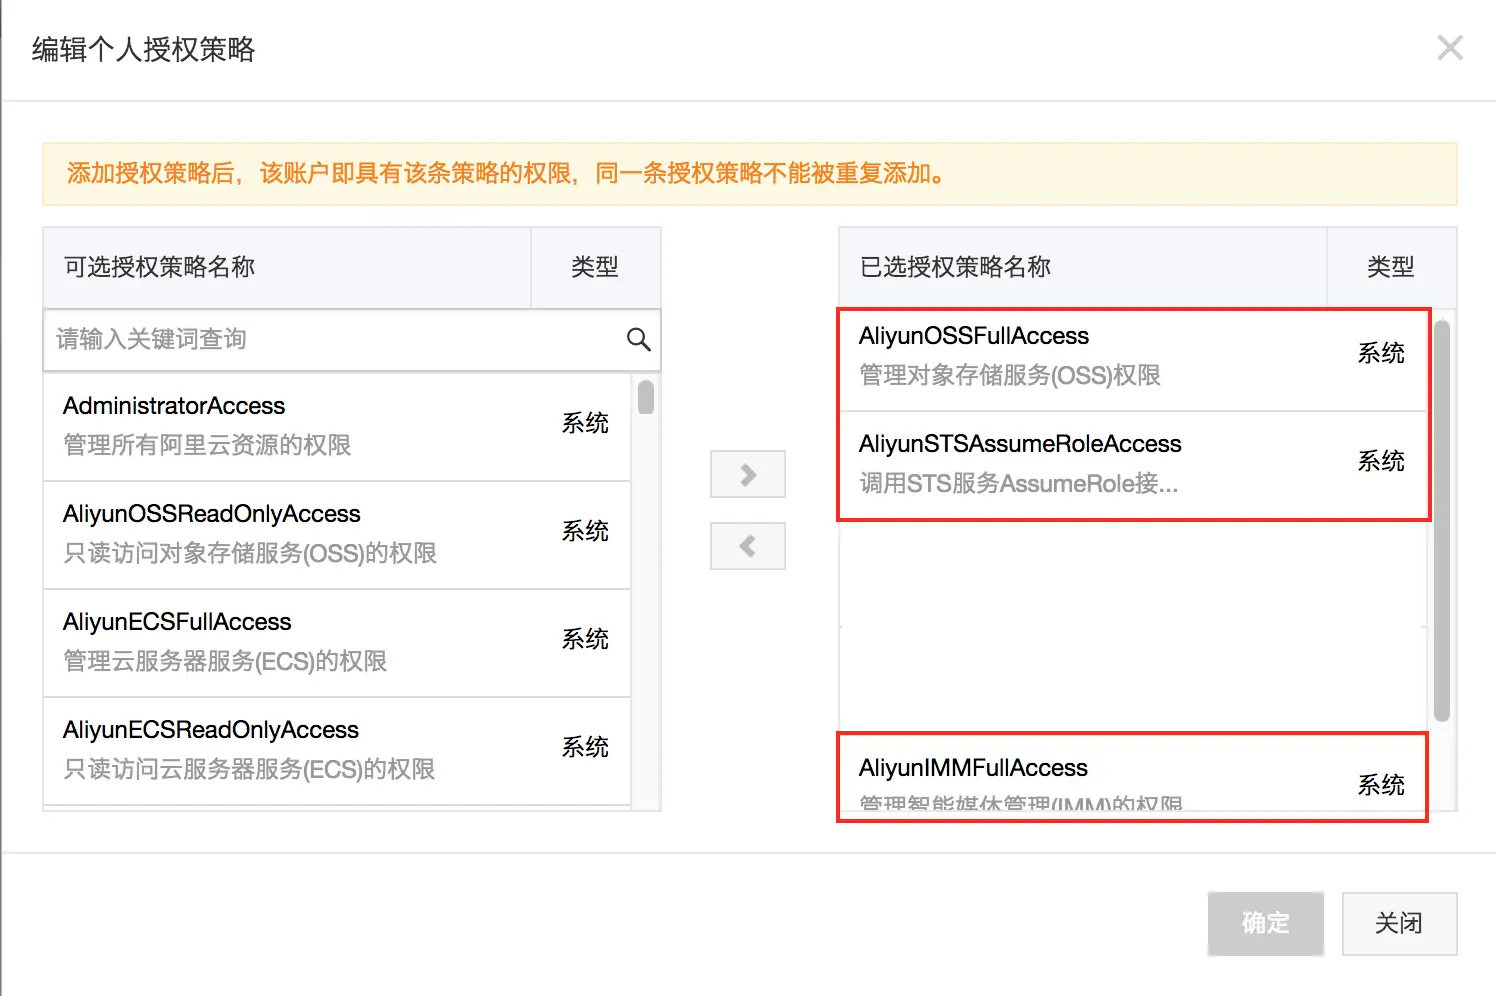Click 系统 type of AliyunECSReadOnlyAccess row

[x=585, y=747]
